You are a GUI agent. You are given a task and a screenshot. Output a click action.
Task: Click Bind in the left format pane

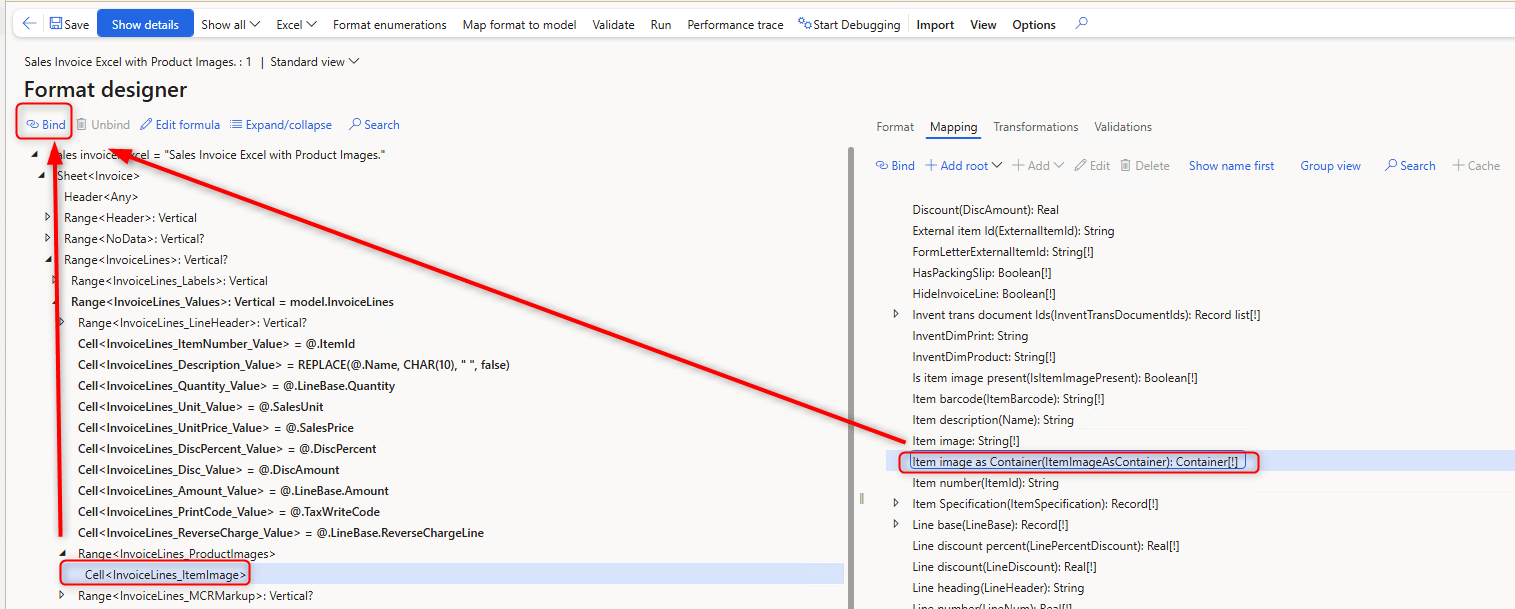pyautogui.click(x=46, y=125)
